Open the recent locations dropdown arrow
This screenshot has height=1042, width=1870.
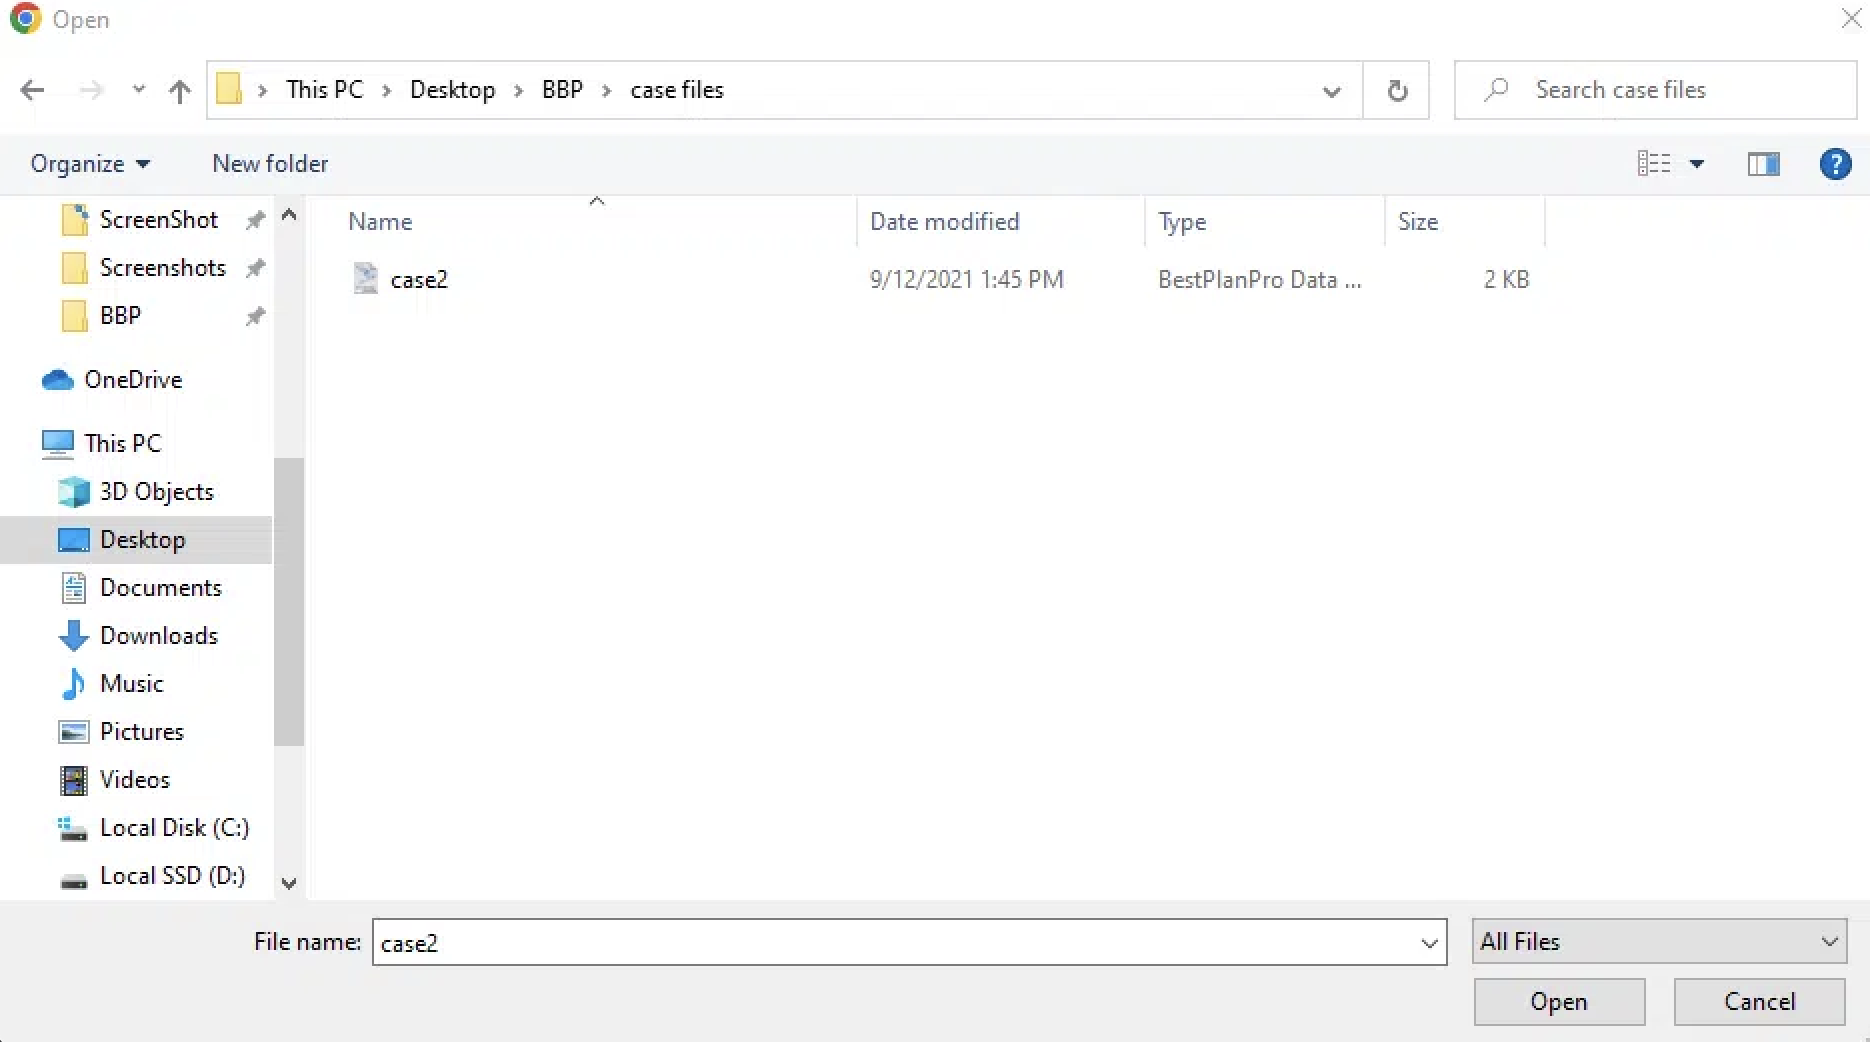(139, 90)
